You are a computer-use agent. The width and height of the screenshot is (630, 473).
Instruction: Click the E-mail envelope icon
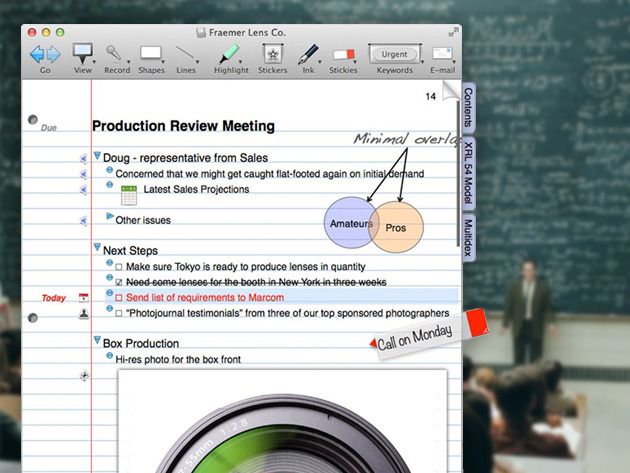[x=442, y=53]
